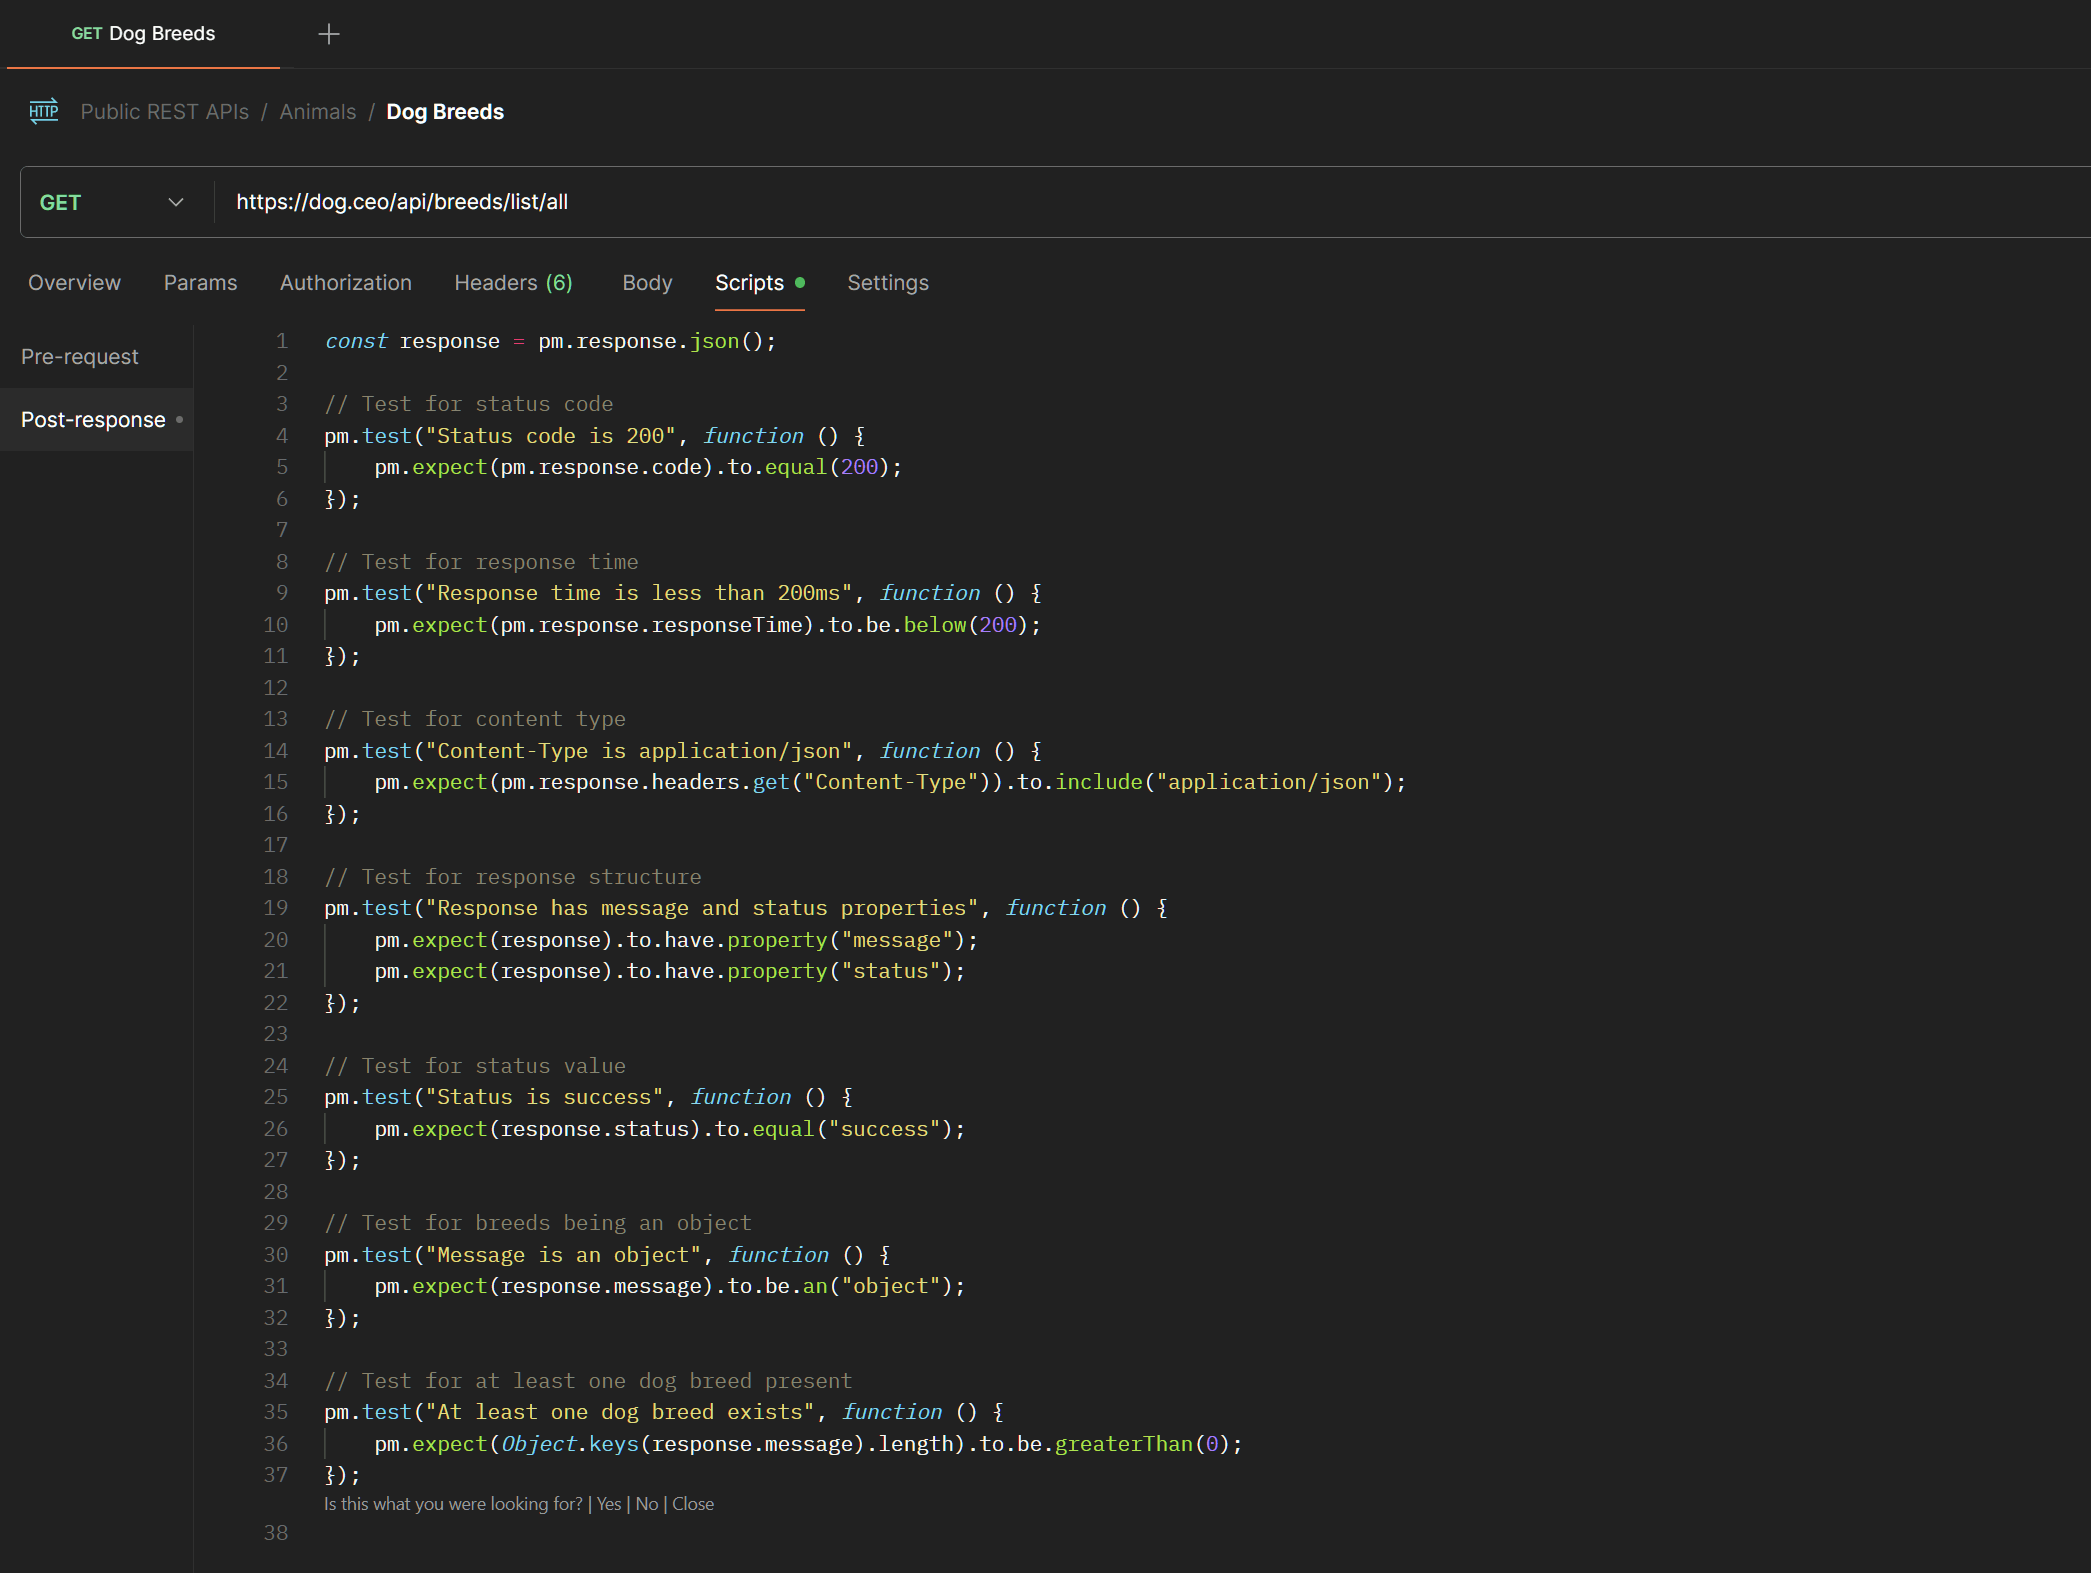
Task: Open the request Settings tab
Action: (887, 283)
